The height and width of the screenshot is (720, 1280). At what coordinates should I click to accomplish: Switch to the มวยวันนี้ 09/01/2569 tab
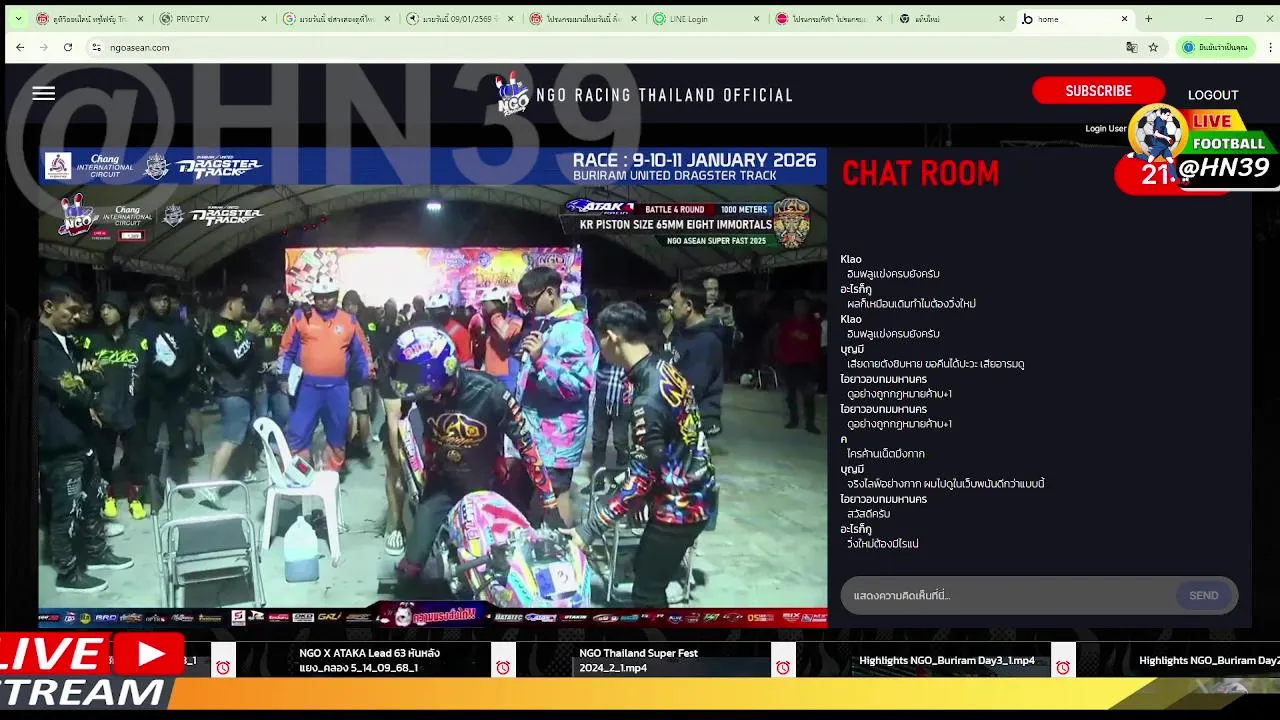[460, 19]
